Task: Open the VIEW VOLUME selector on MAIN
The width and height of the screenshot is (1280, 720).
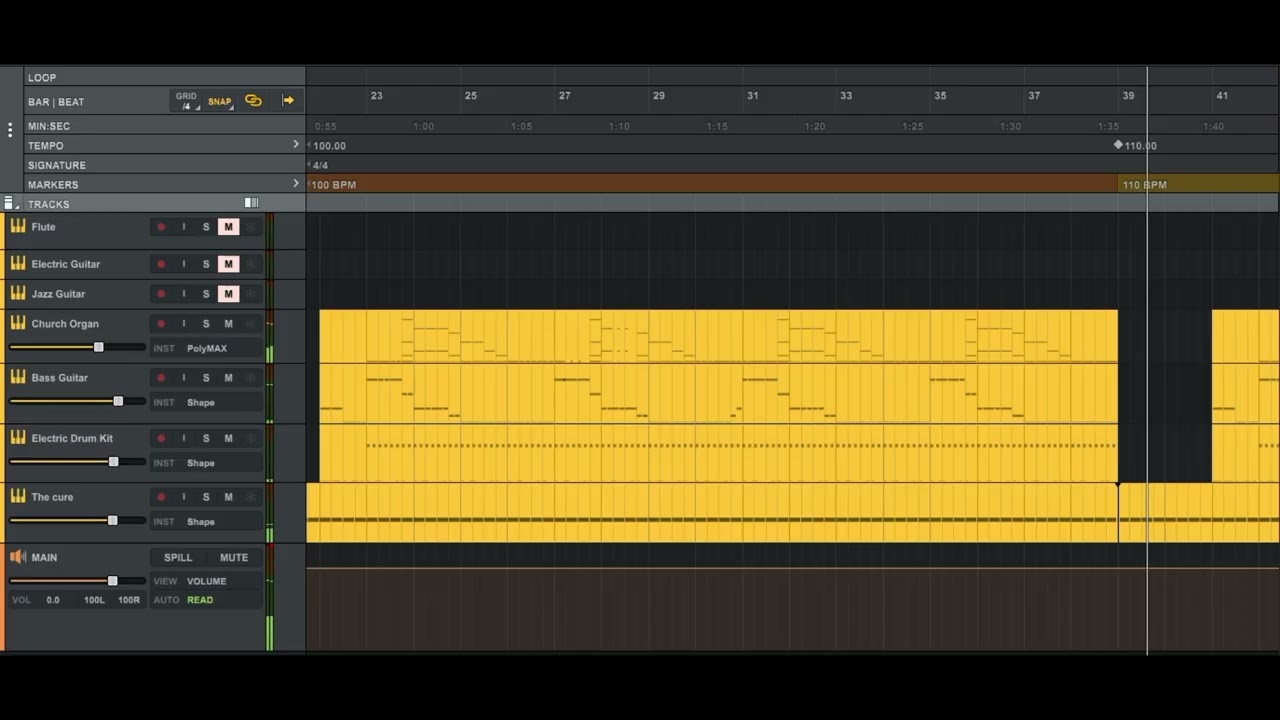Action: 206,581
